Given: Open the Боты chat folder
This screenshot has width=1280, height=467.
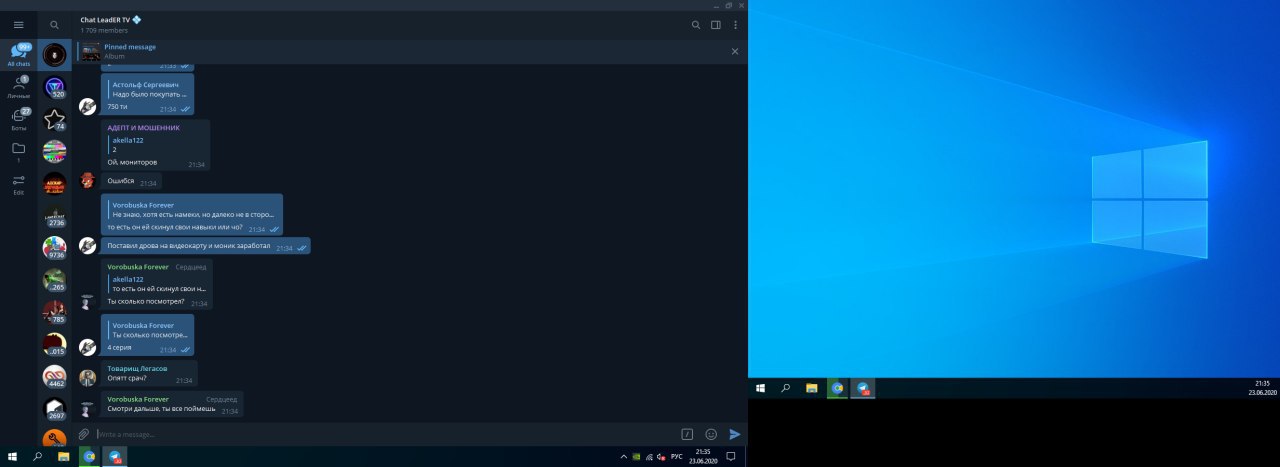Looking at the screenshot, I should (18, 120).
